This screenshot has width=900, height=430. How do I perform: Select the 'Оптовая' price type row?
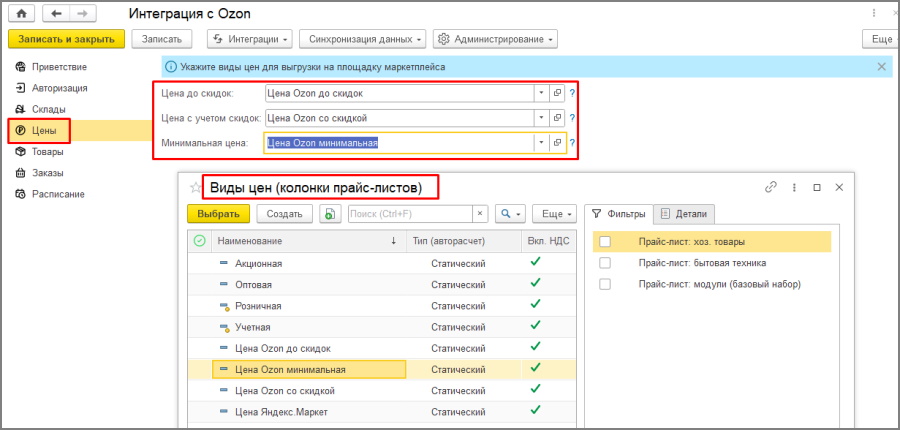(382, 285)
